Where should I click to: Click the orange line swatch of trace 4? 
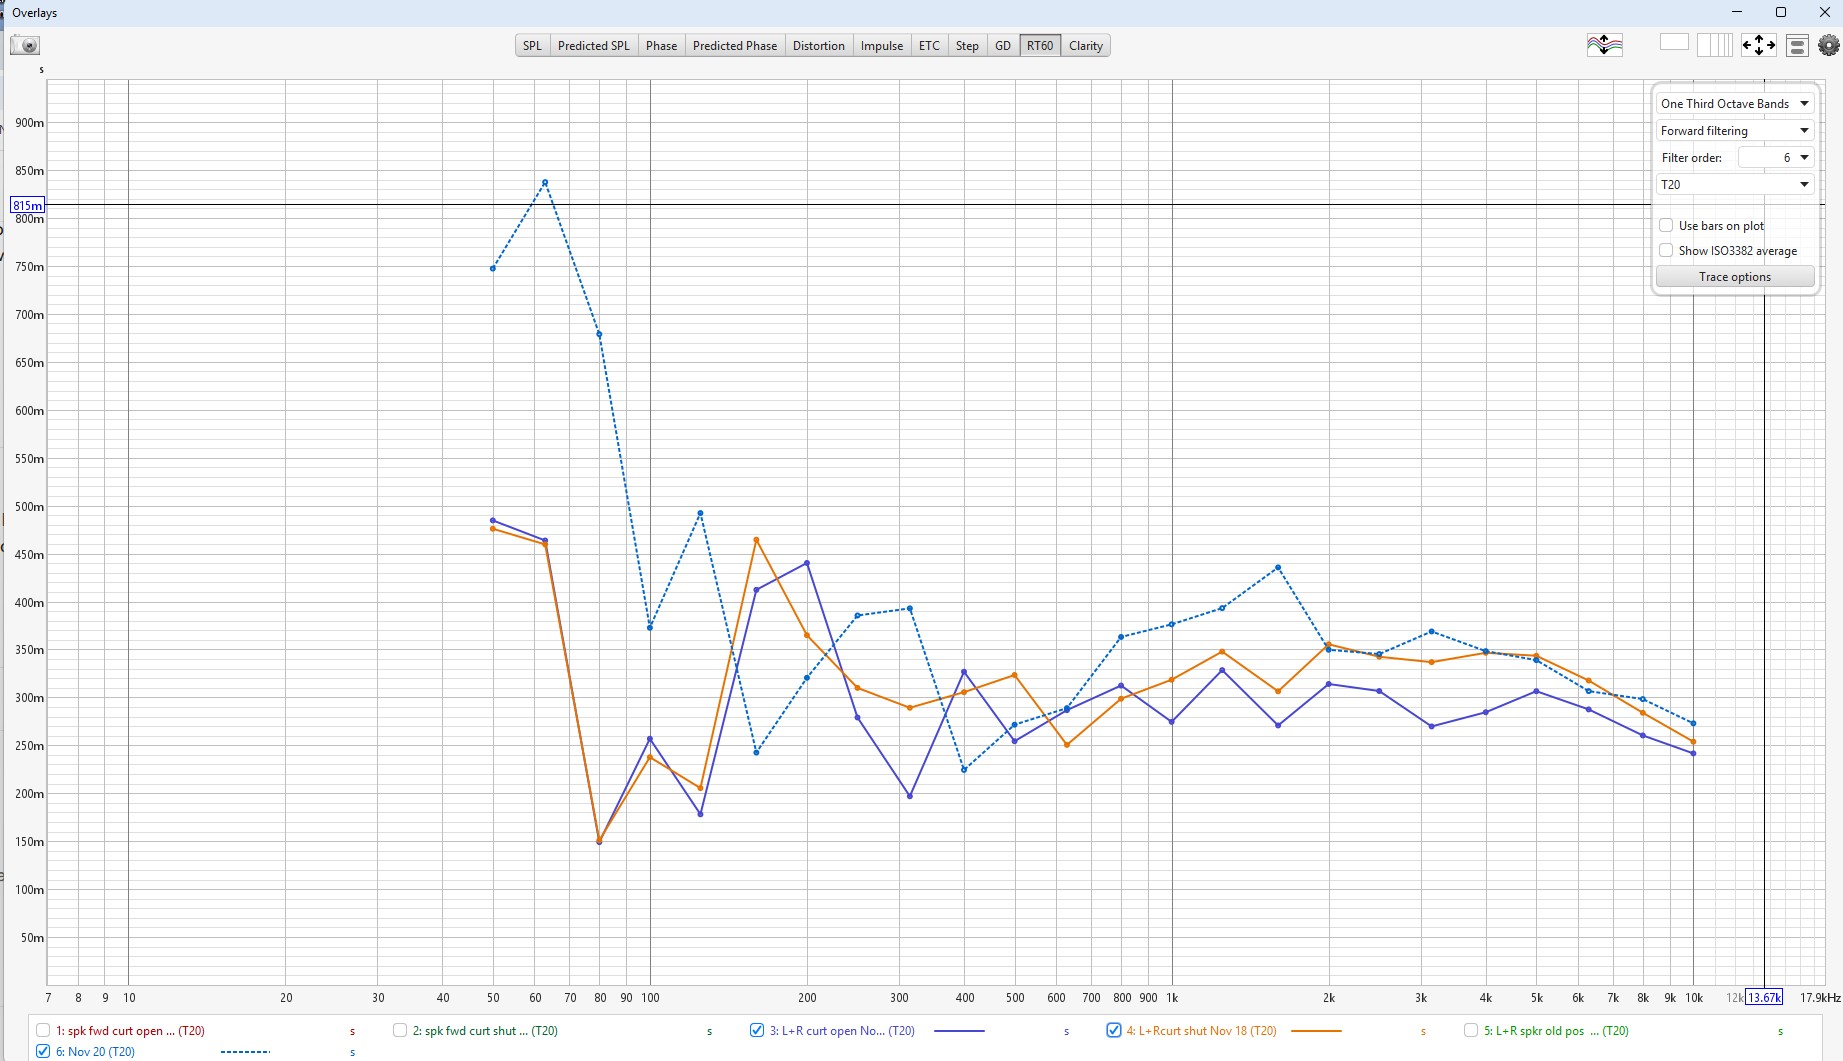tap(1316, 1031)
